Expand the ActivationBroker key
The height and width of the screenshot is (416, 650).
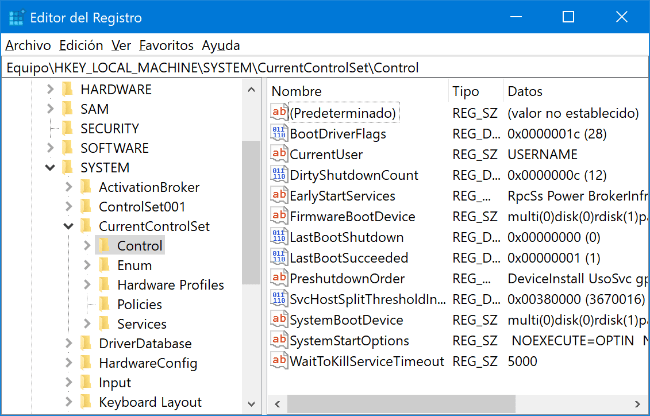pyautogui.click(x=68, y=187)
